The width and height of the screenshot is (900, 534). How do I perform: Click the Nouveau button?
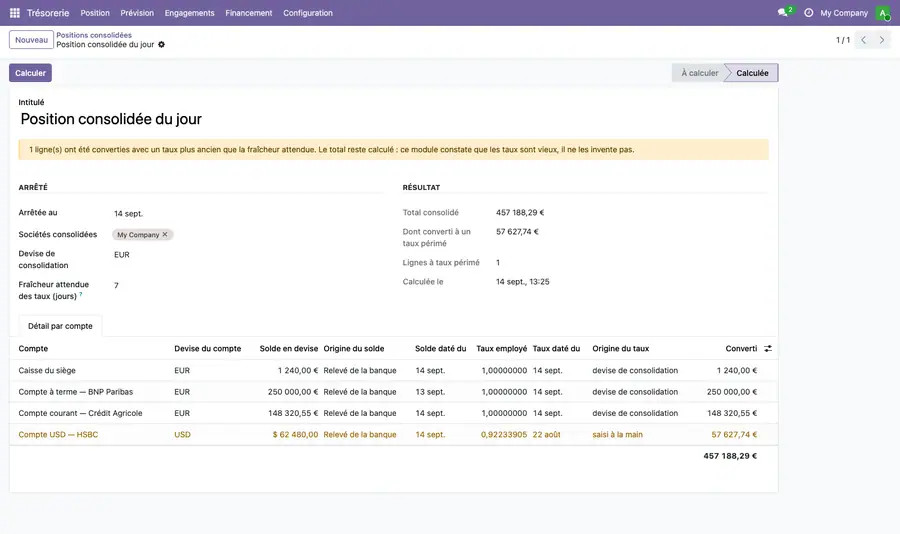click(32, 40)
